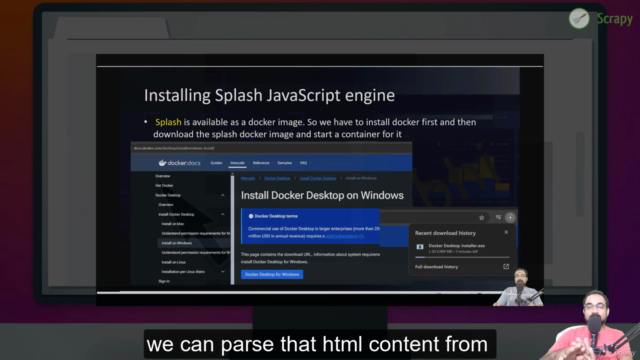Screen dimensions: 640x360
Task: Click the Docker Desktop Installer.exe file icon
Action: click(x=420, y=247)
